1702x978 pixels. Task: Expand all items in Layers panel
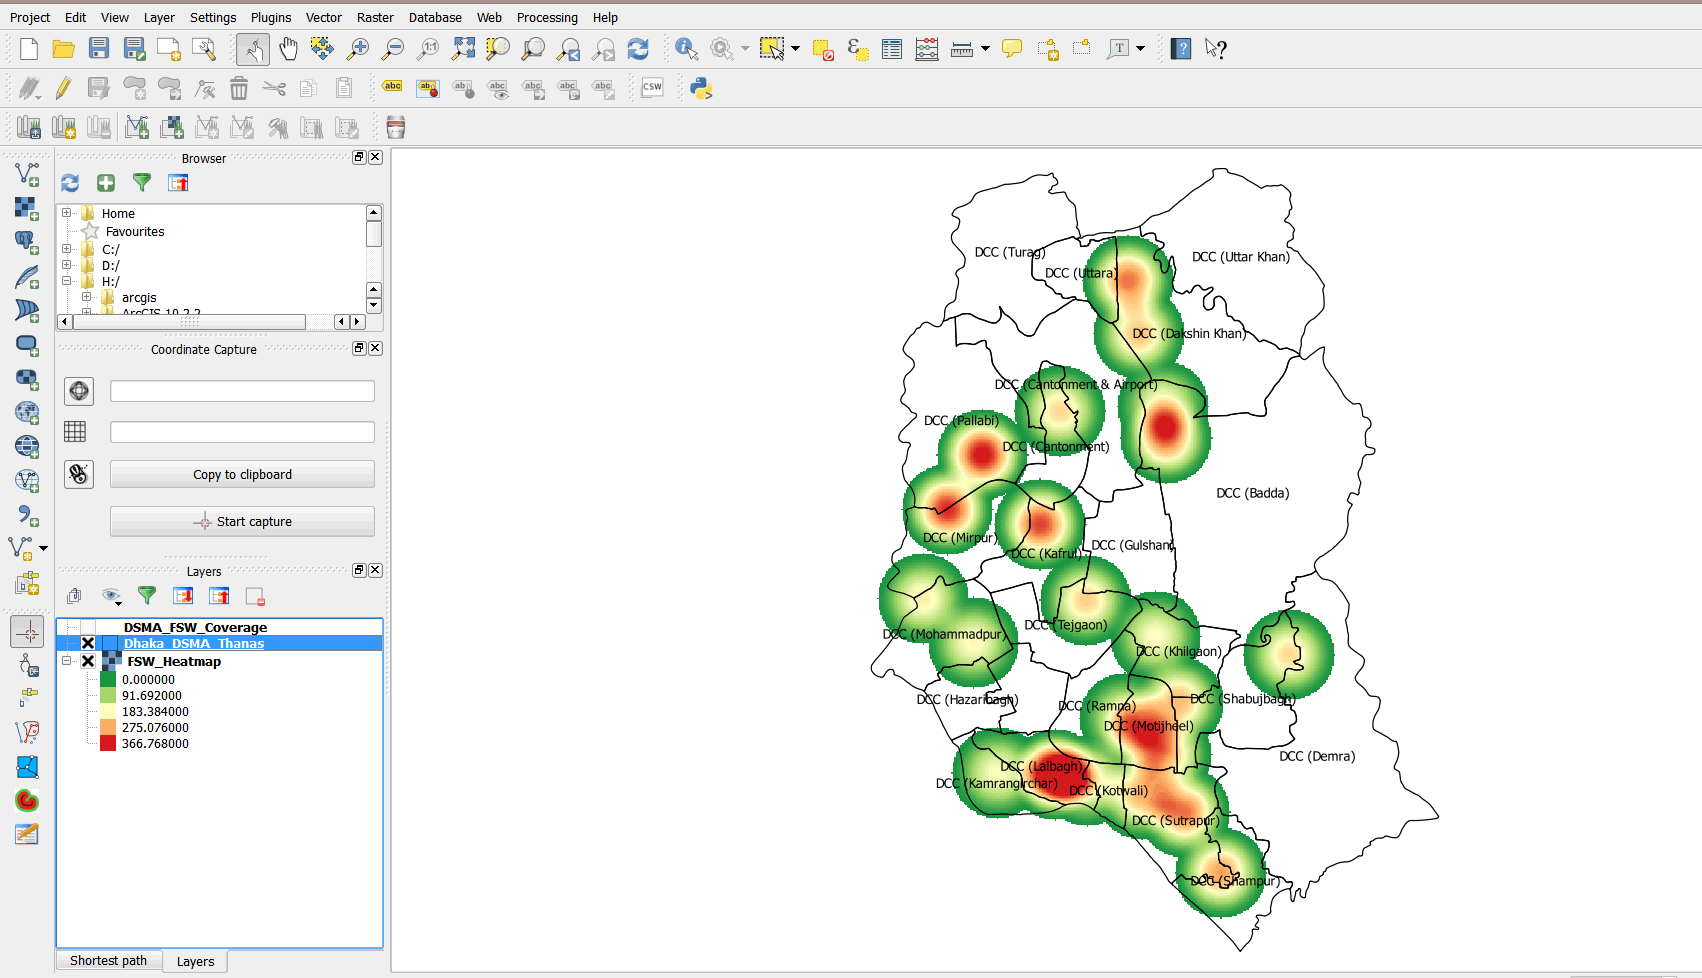coord(183,596)
